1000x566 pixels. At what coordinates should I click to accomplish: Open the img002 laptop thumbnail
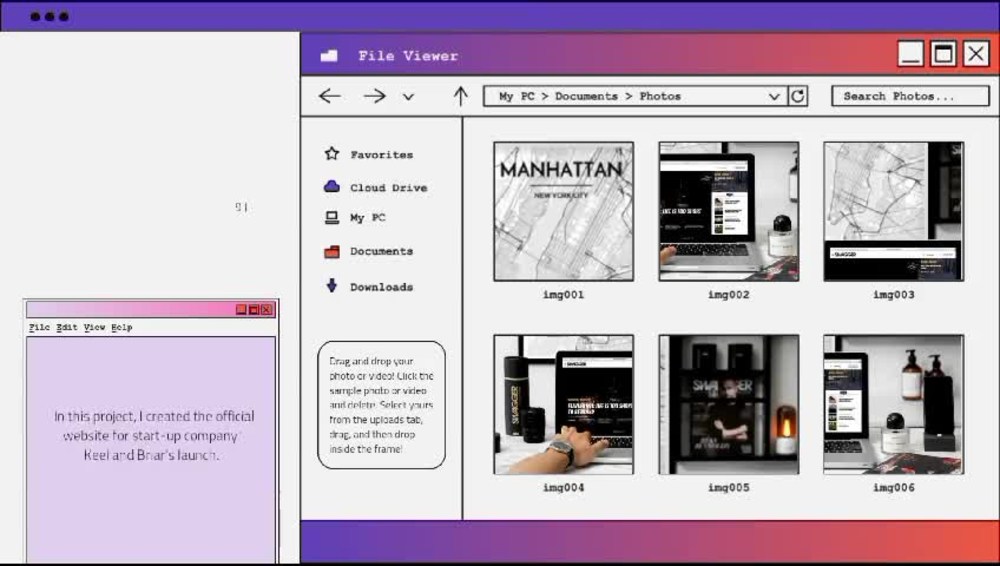click(x=728, y=211)
